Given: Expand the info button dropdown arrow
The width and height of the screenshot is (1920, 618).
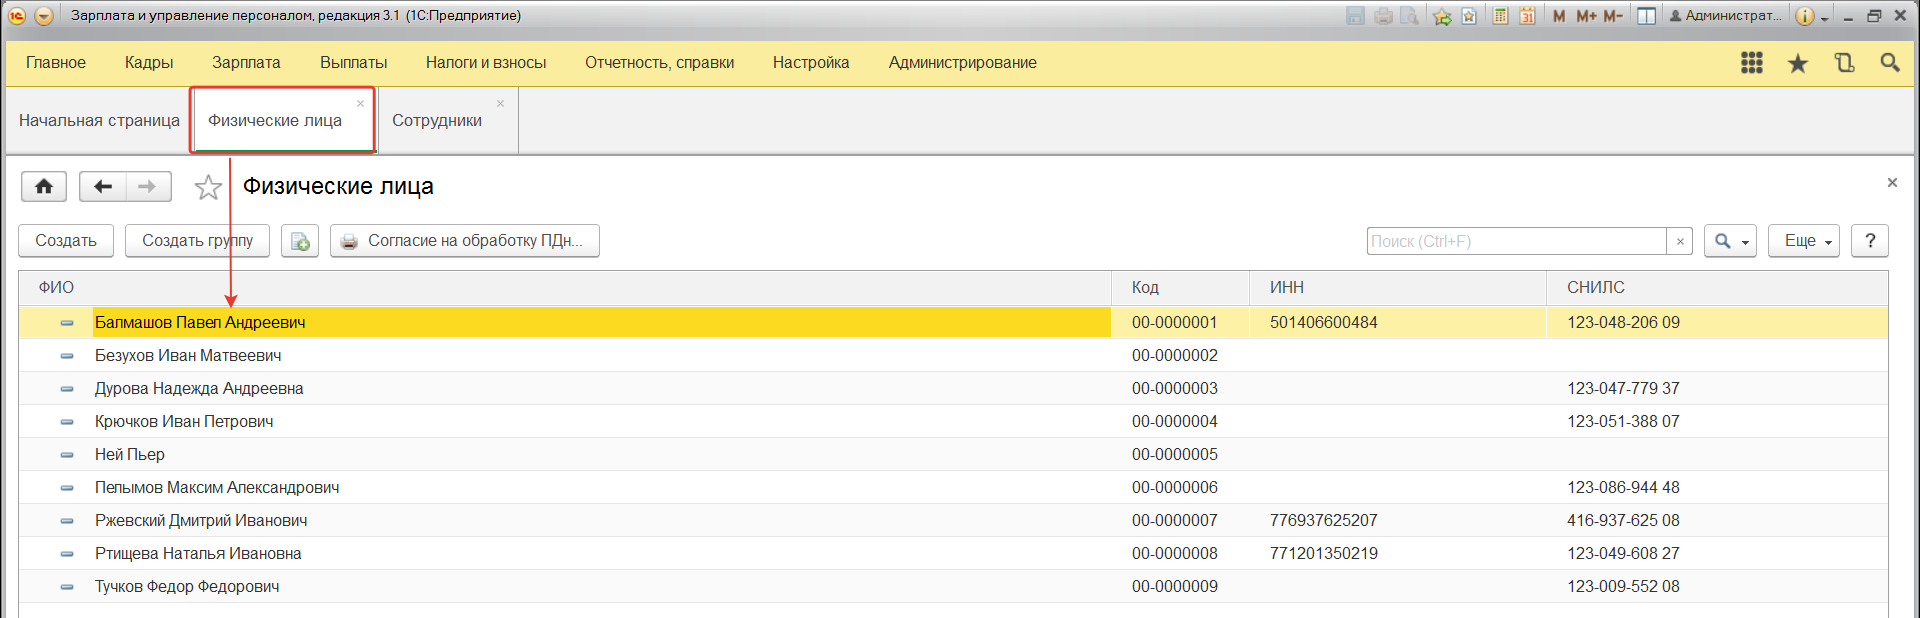Looking at the screenshot, I should [1825, 17].
